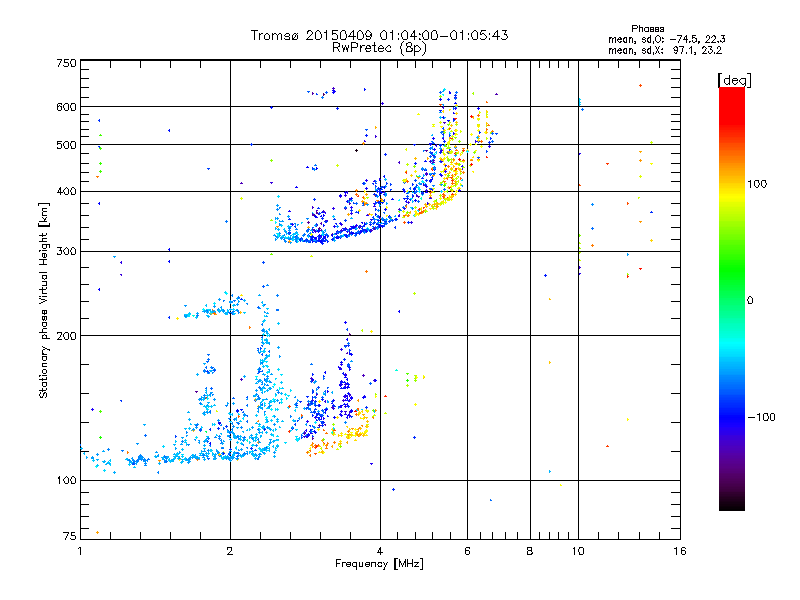Click the x-axis tick label '8'
Screen dimensions: 800x600
tap(530, 551)
